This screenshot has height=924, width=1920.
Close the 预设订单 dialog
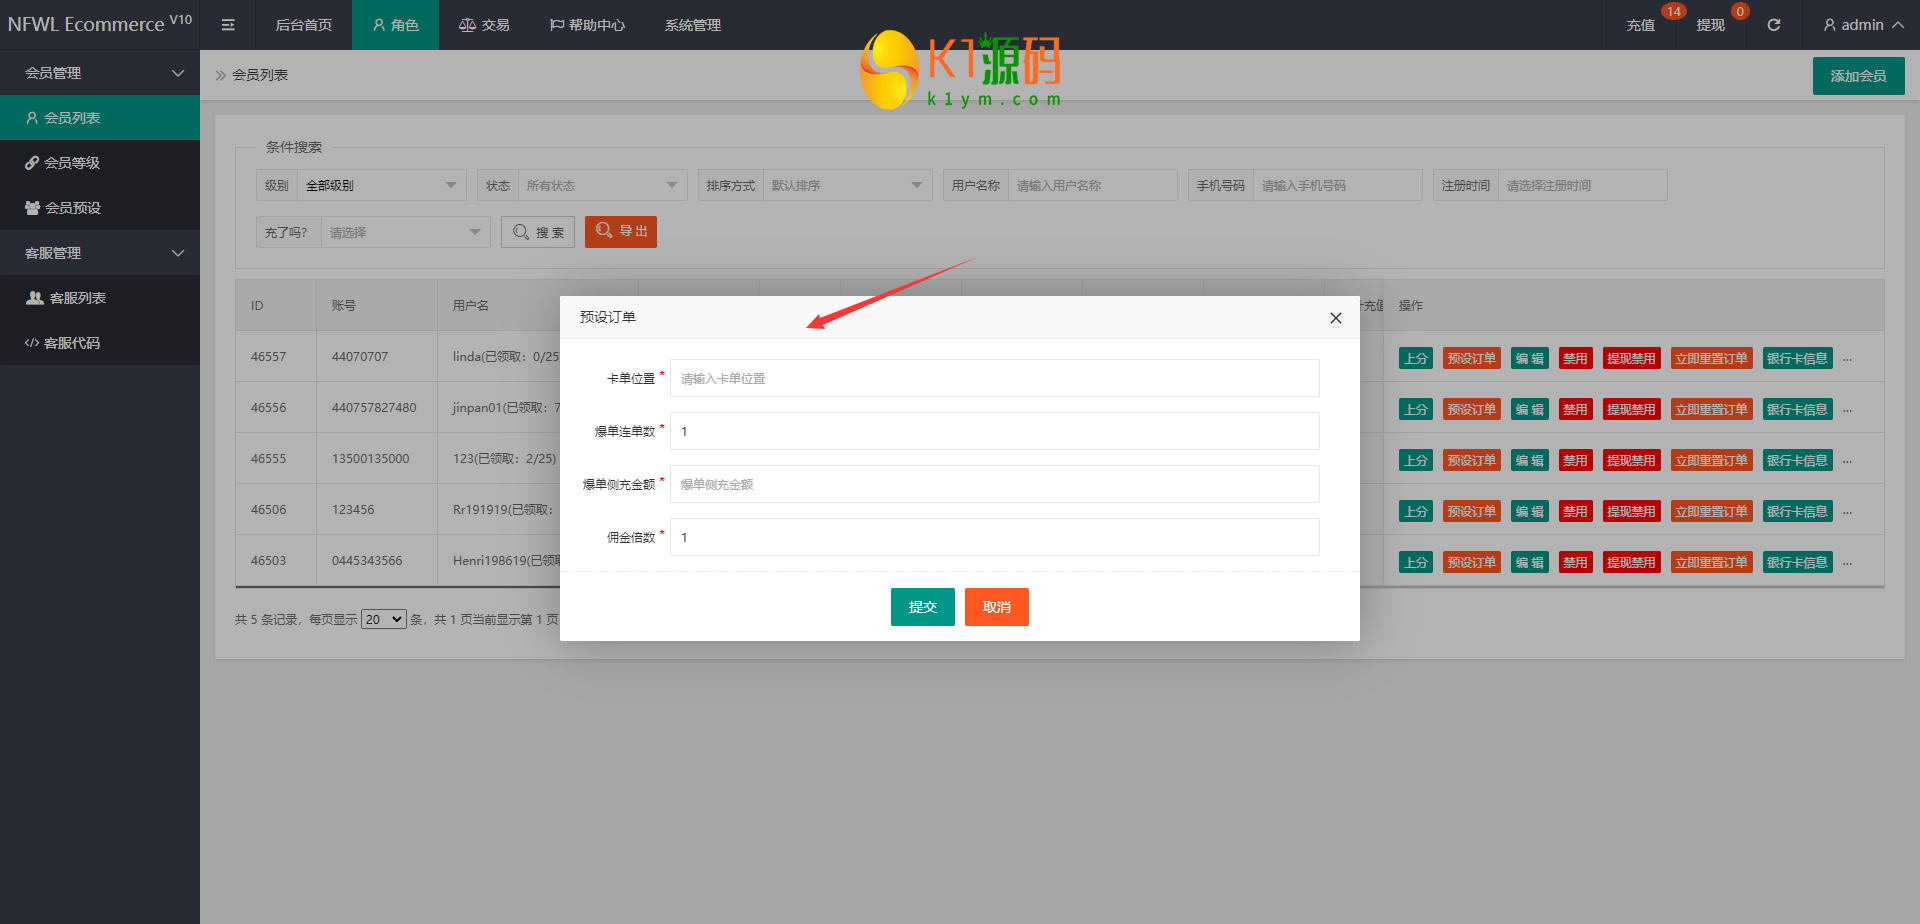[x=1335, y=318]
